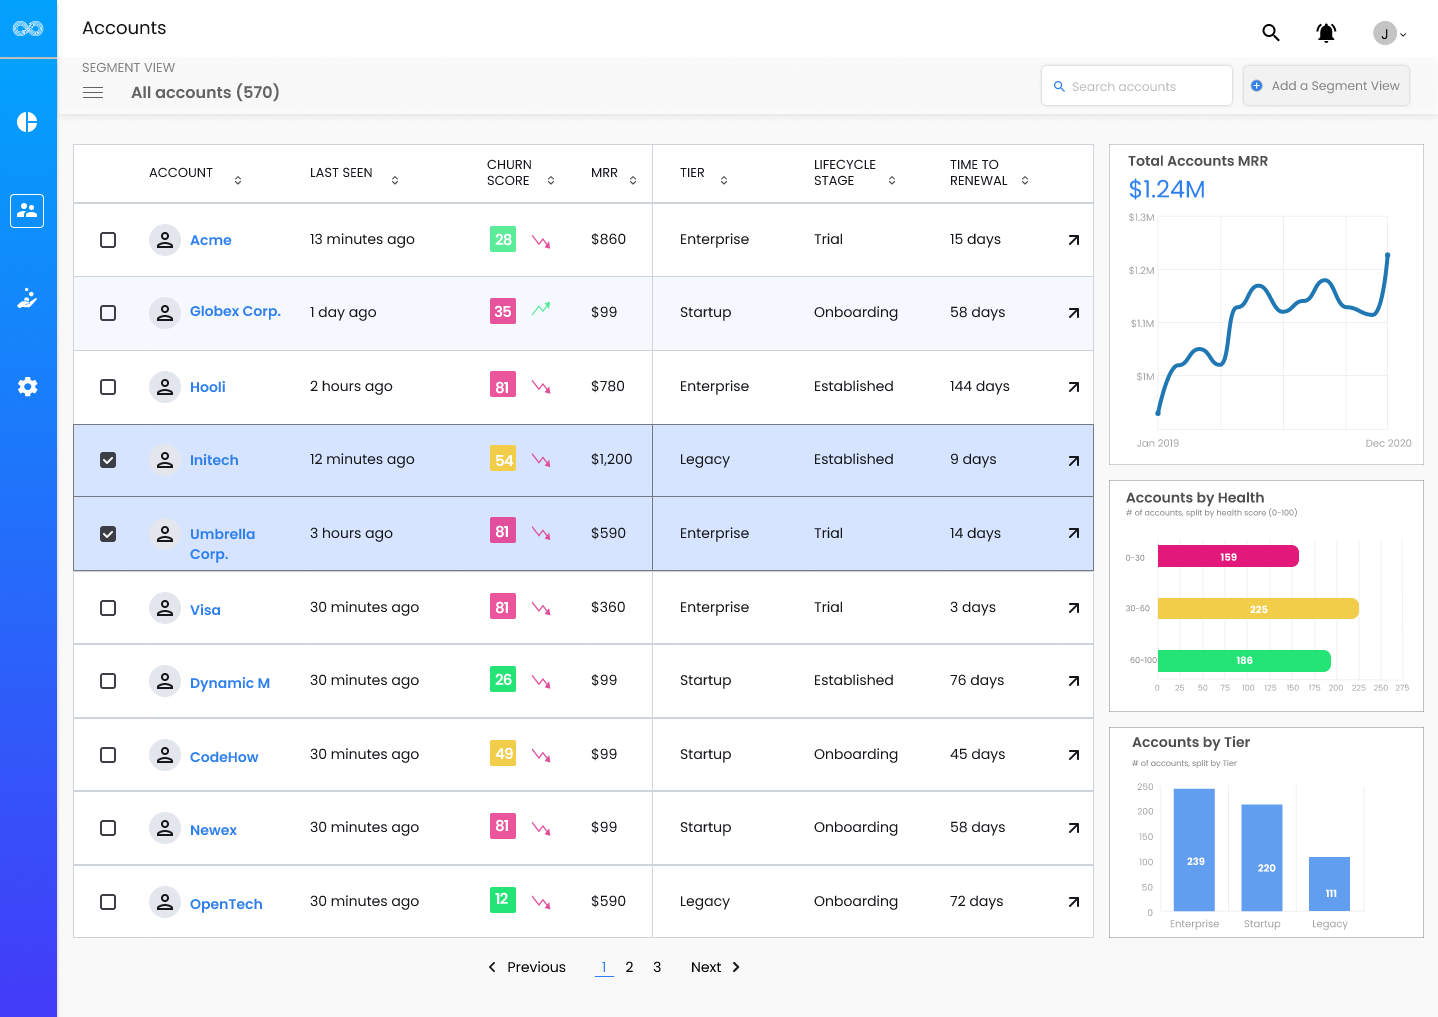
Task: Check the CodeHow row checkbox
Action: pyautogui.click(x=108, y=755)
